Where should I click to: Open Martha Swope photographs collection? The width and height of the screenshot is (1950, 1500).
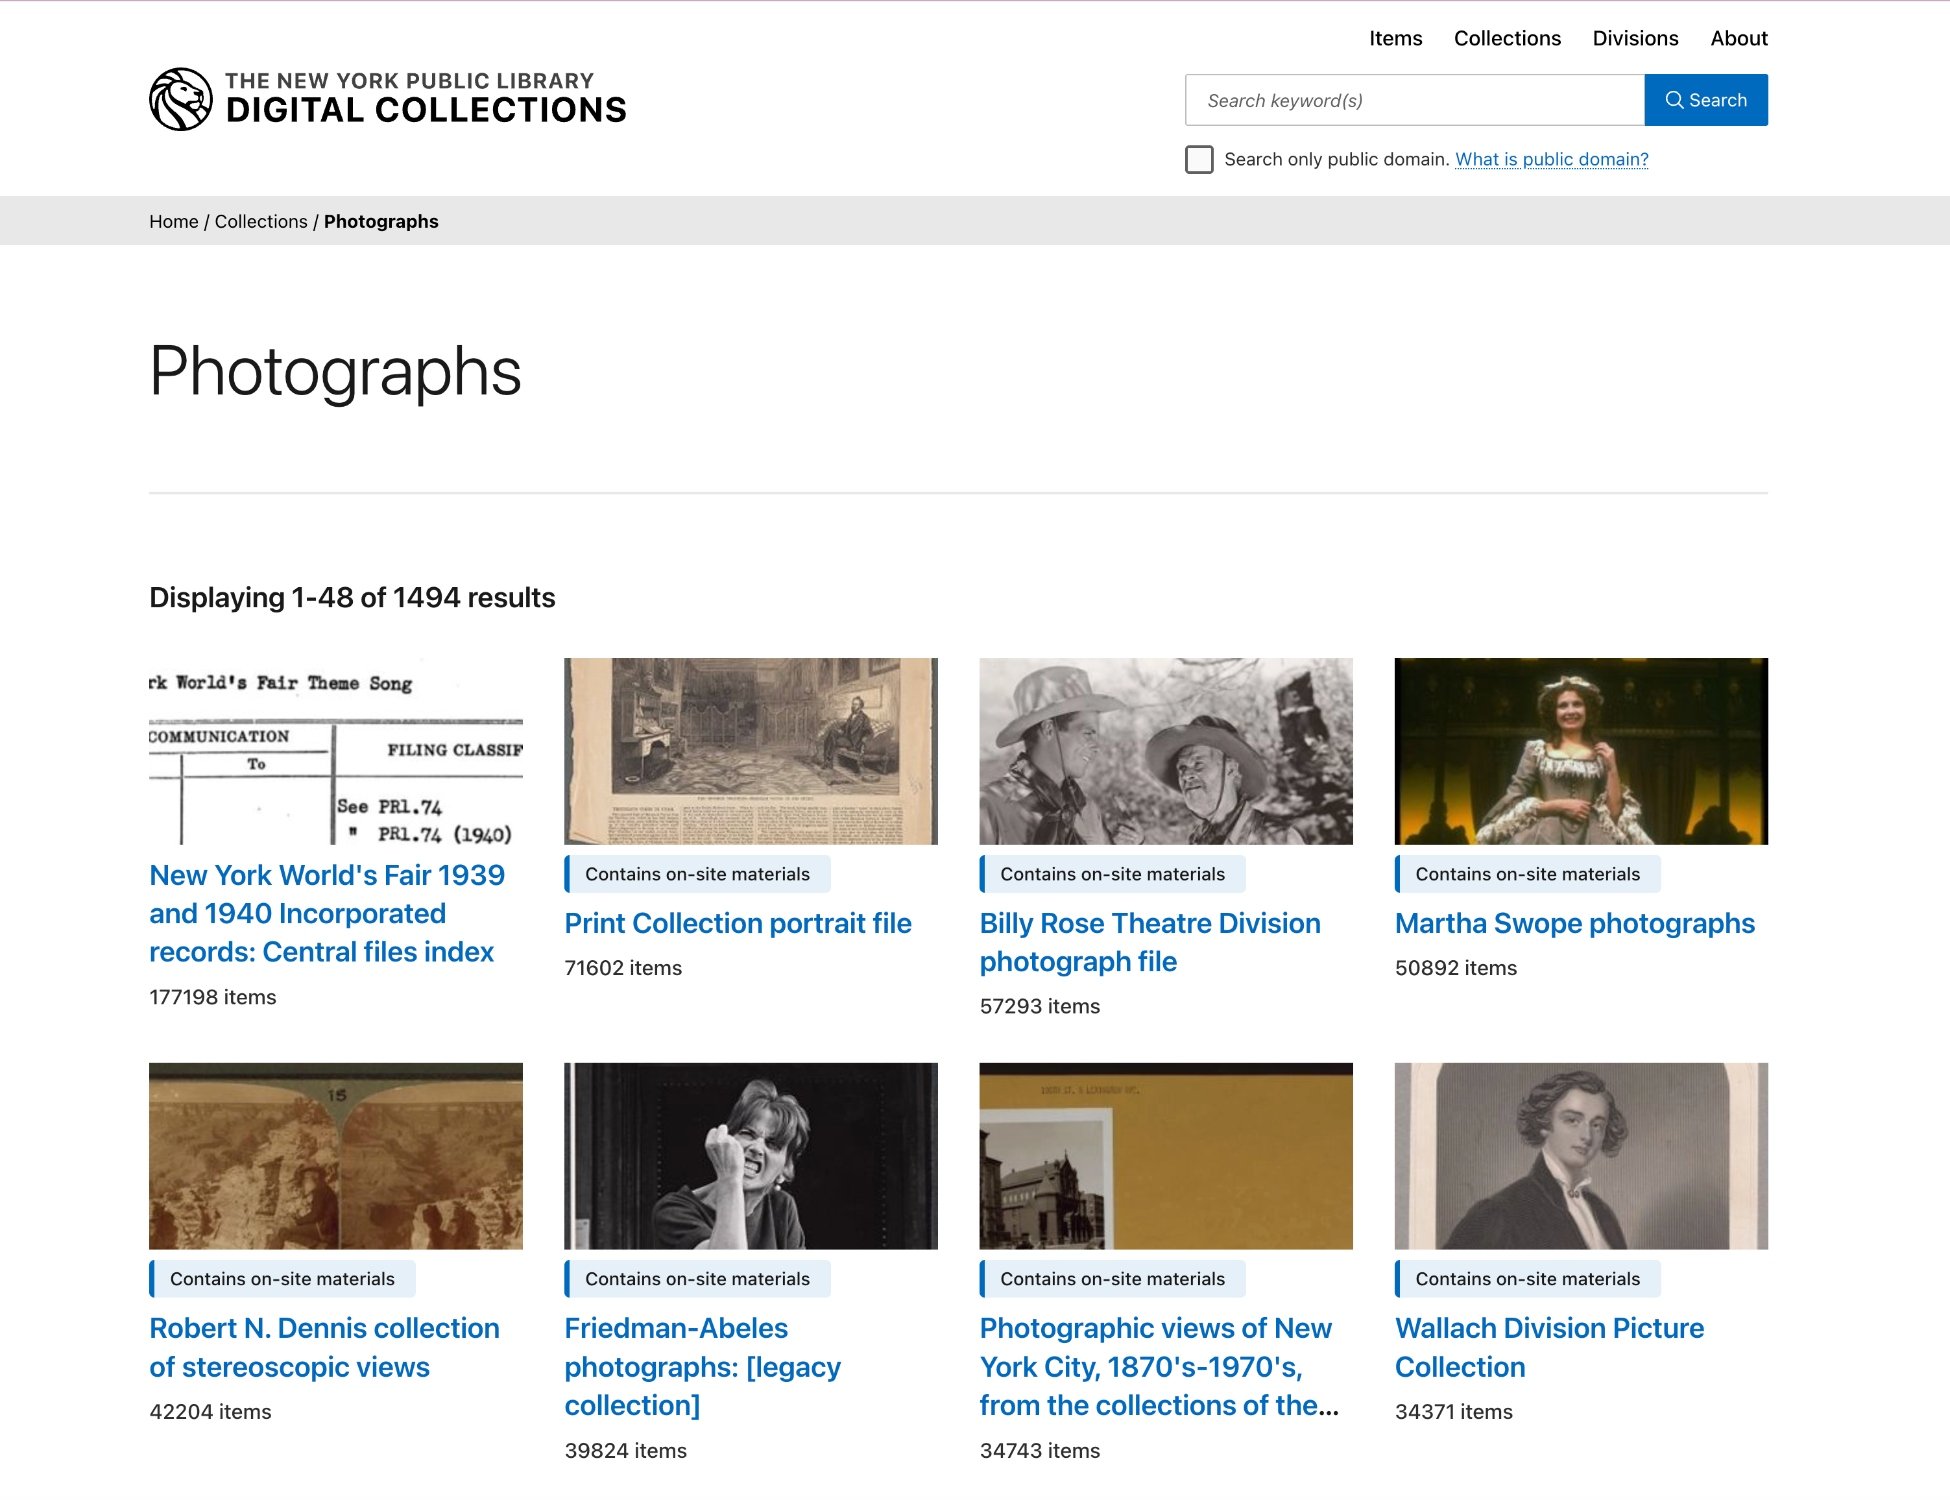[x=1574, y=923]
